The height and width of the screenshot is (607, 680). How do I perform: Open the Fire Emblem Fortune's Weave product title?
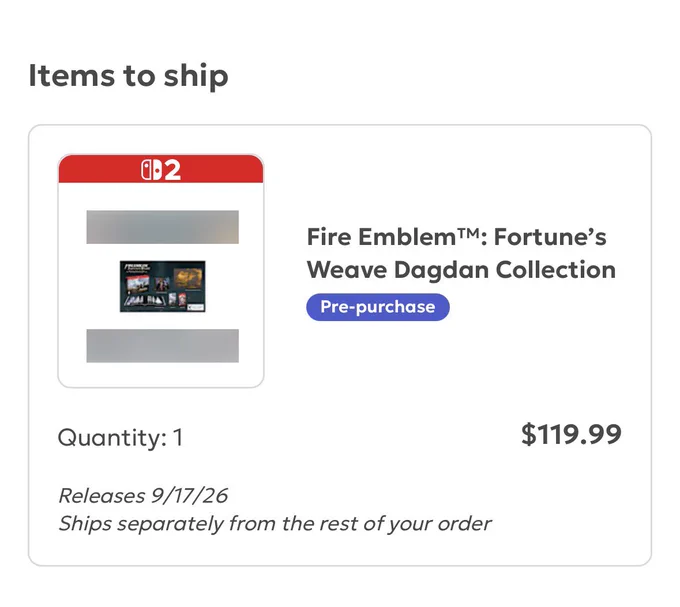pos(461,253)
